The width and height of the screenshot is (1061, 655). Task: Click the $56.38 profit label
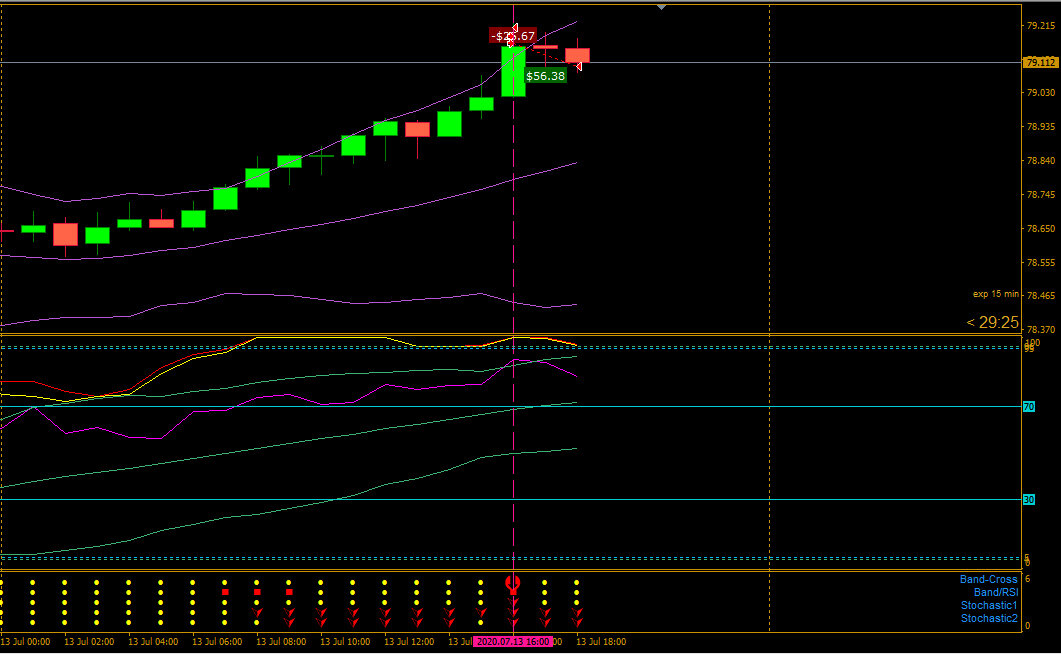pos(545,76)
